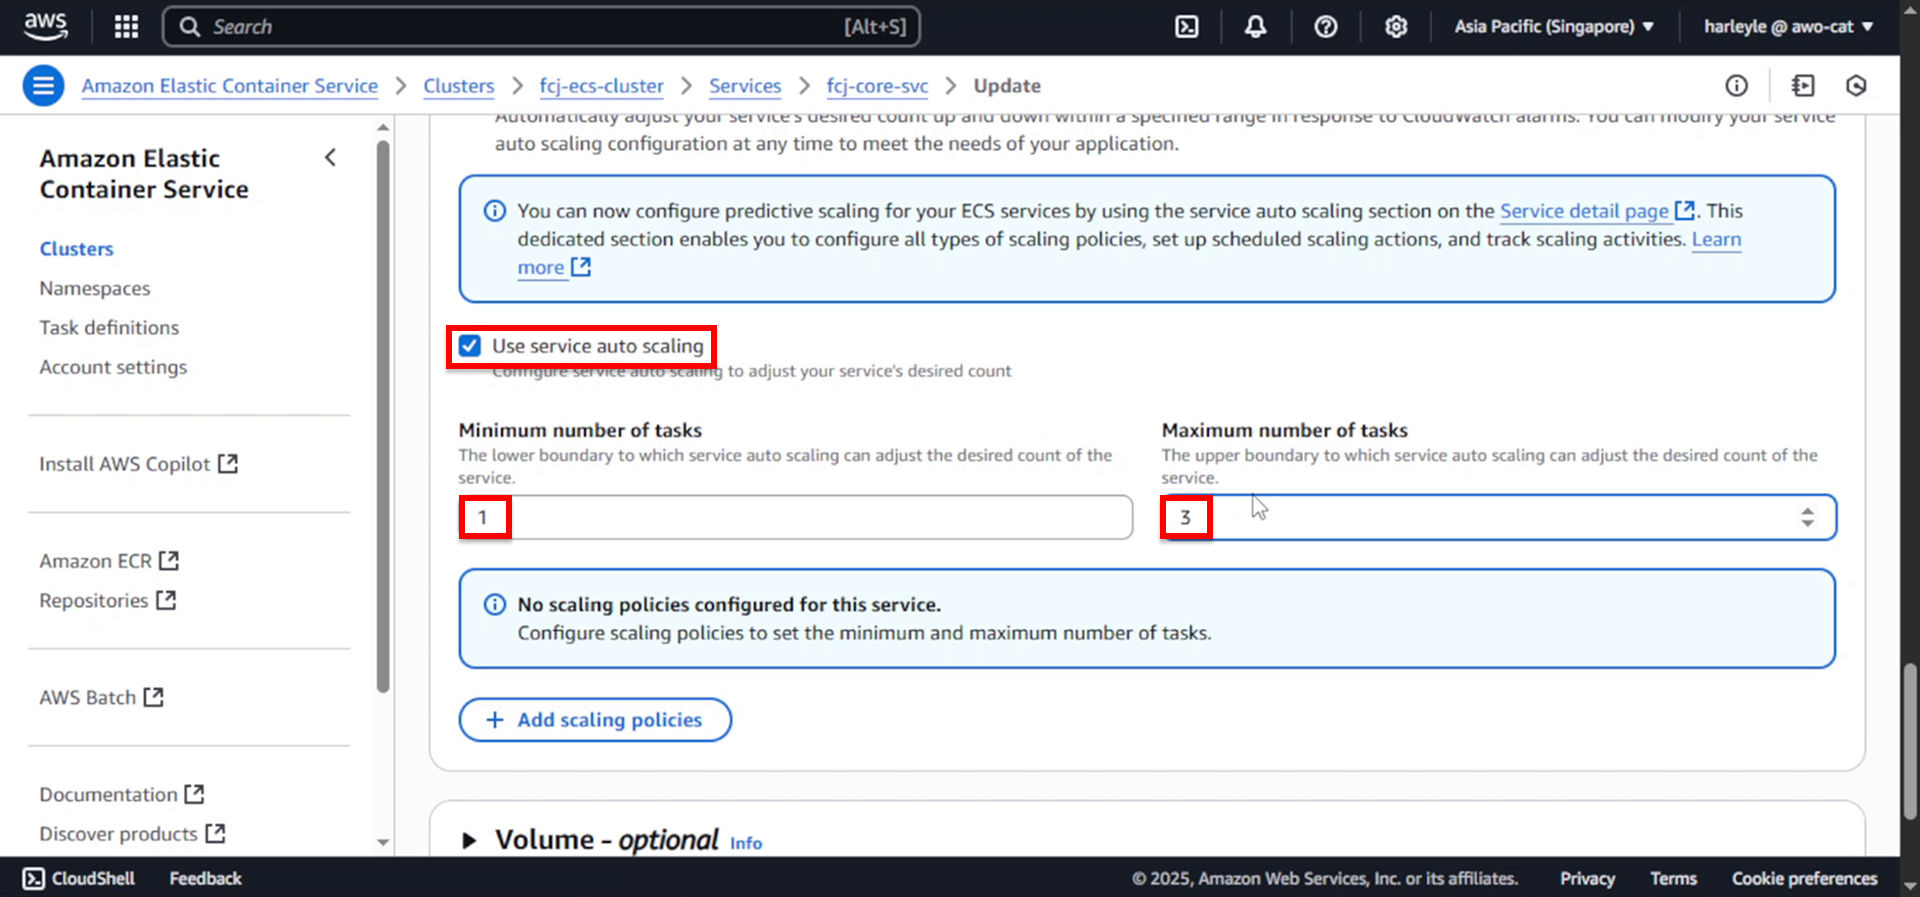The width and height of the screenshot is (1920, 897).
Task: Toggle the hamburger navigation menu
Action: point(43,86)
